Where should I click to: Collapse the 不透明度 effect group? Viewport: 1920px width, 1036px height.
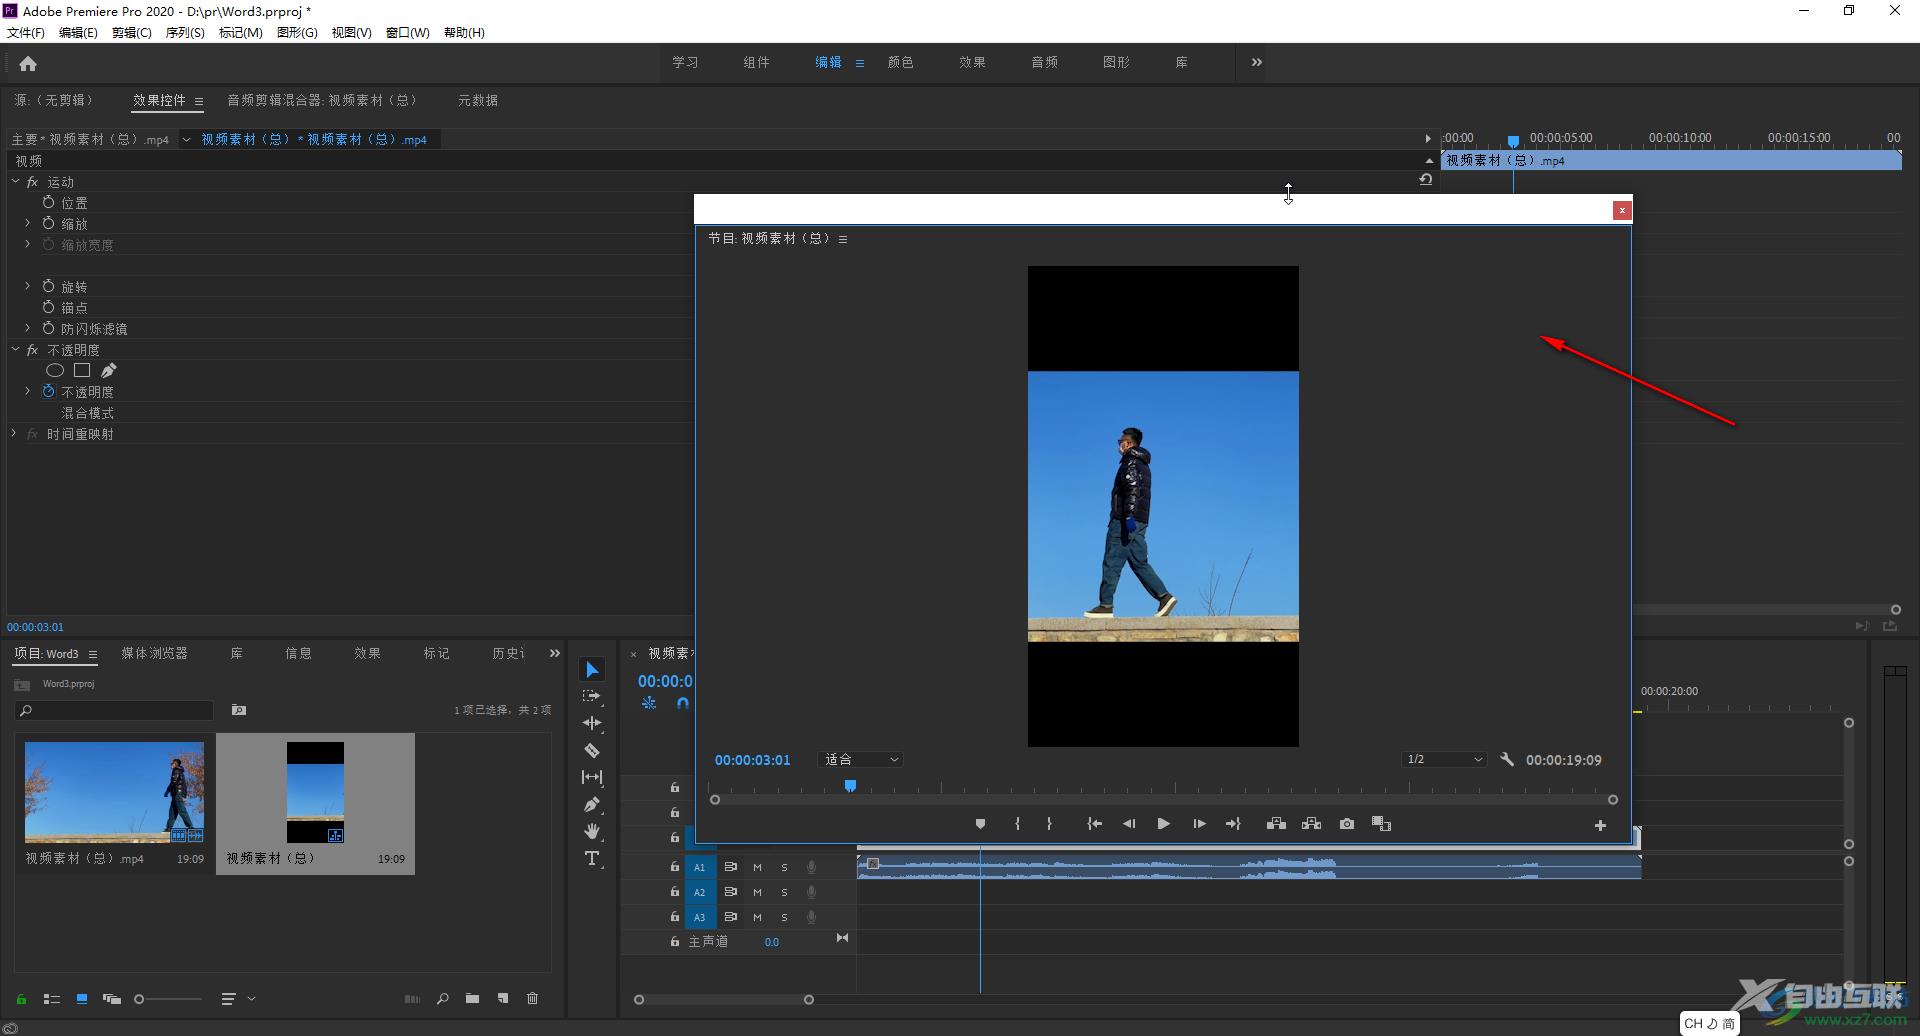click(x=15, y=350)
